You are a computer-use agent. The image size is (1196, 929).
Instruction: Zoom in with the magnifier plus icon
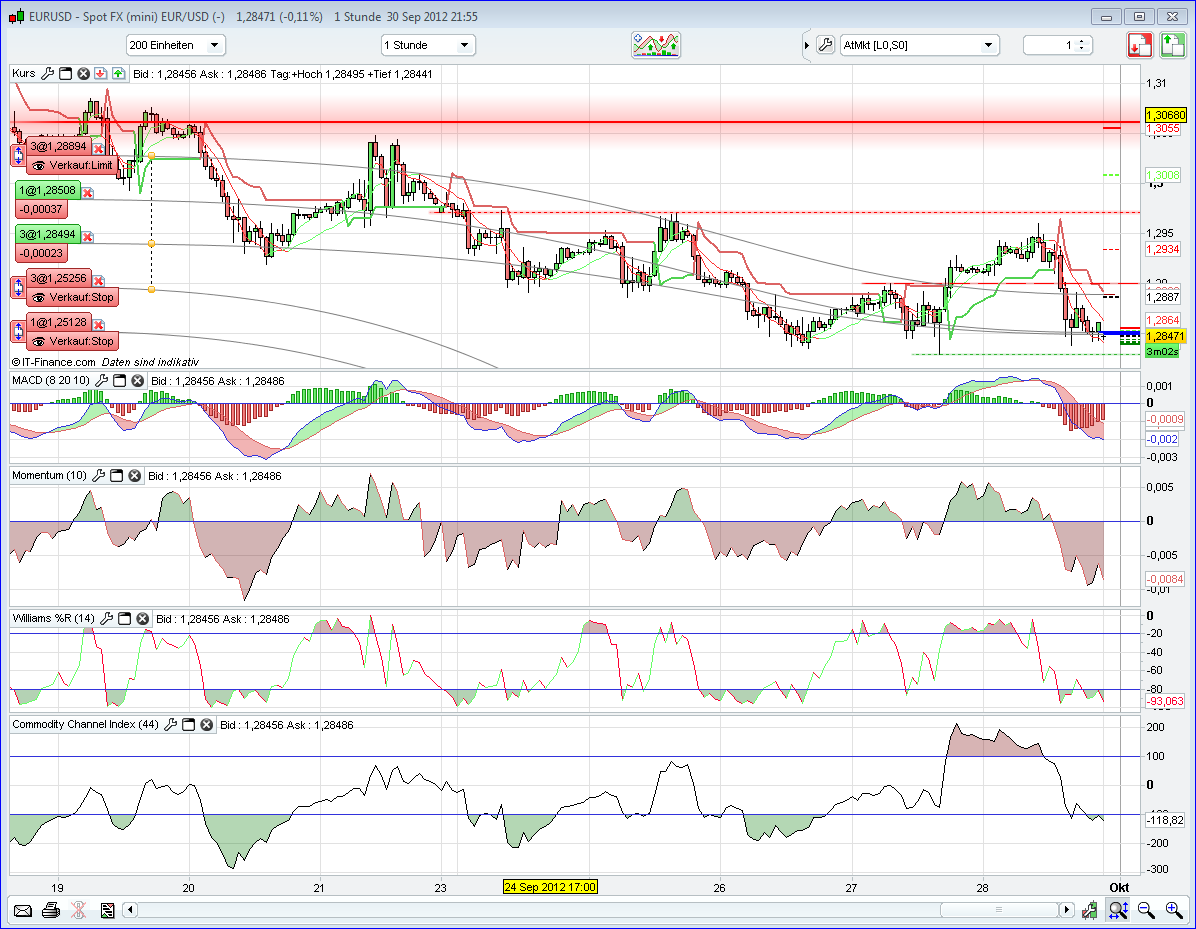pos(1174,910)
